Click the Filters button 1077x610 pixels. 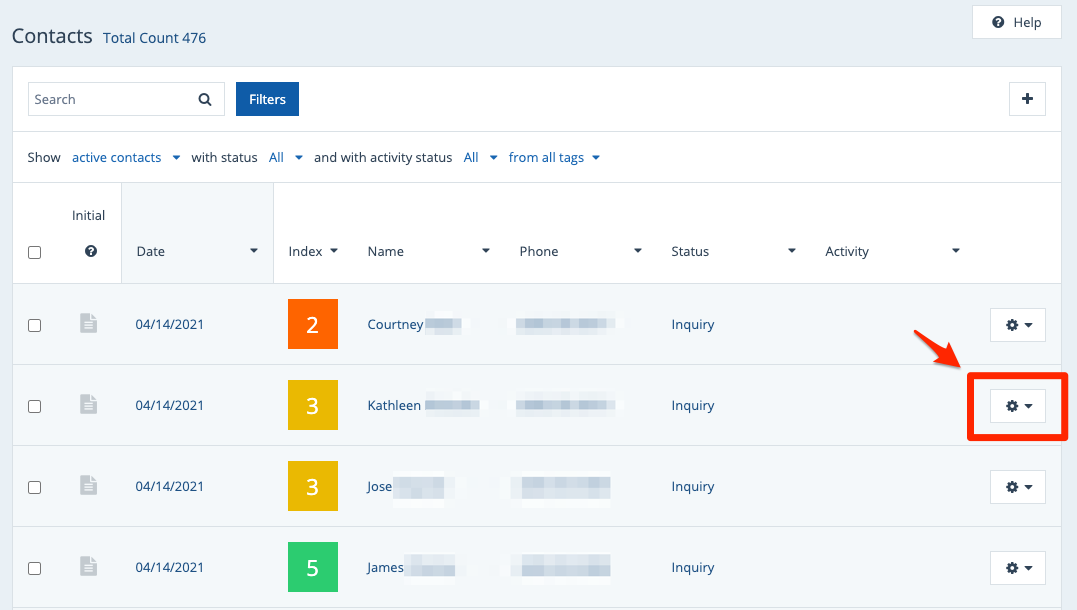point(267,99)
